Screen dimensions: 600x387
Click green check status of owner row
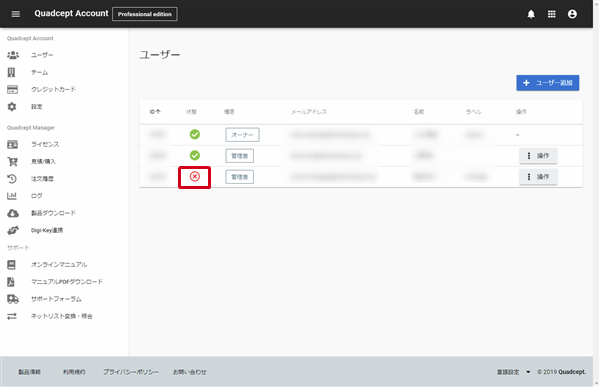[195, 134]
